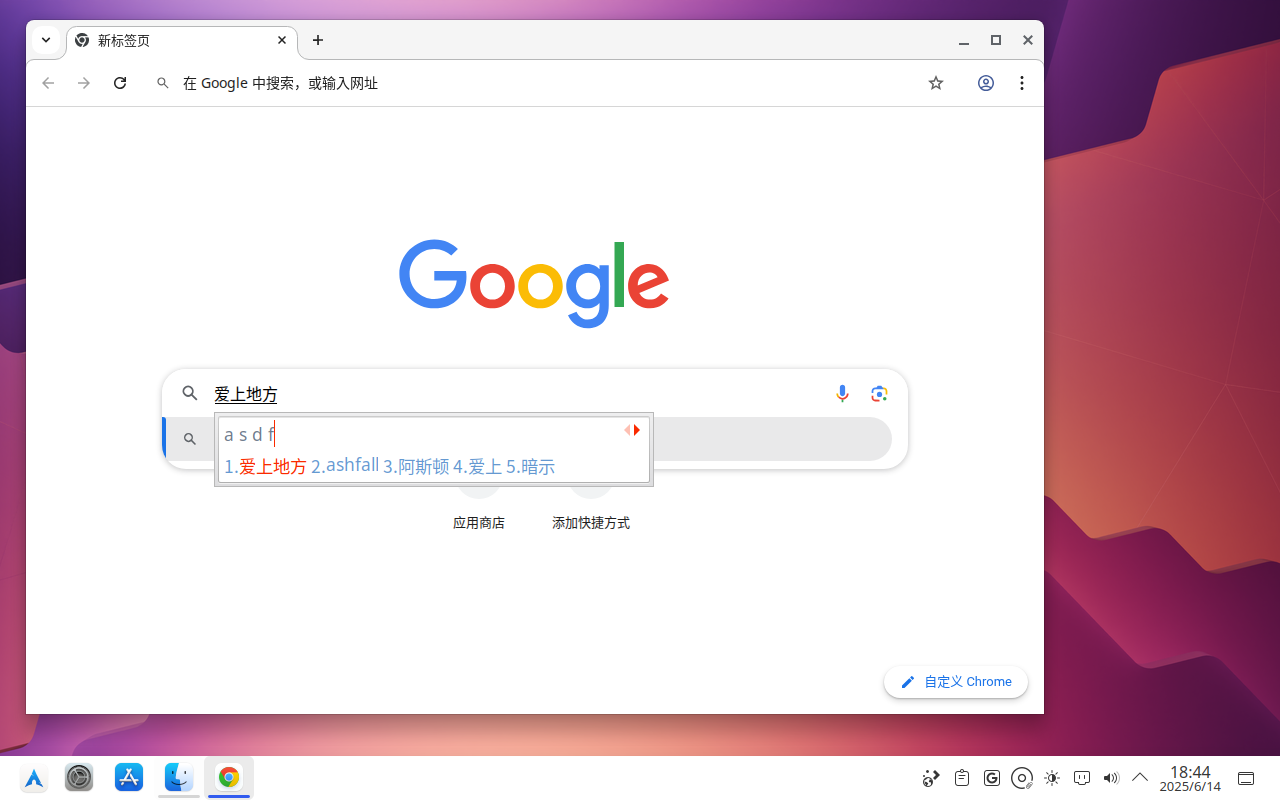Expand hidden tray icons with the caret

click(x=1140, y=777)
